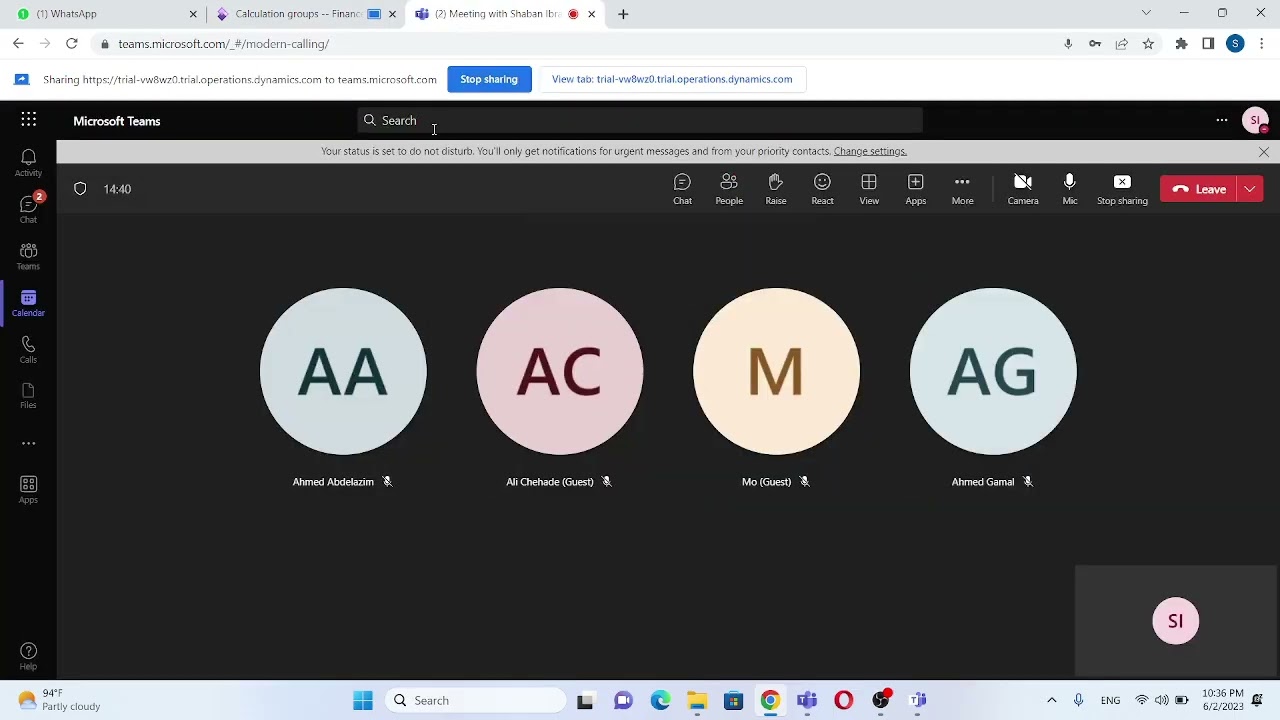Mute the Mic in meeting
This screenshot has width=1280, height=720.
coord(1070,189)
